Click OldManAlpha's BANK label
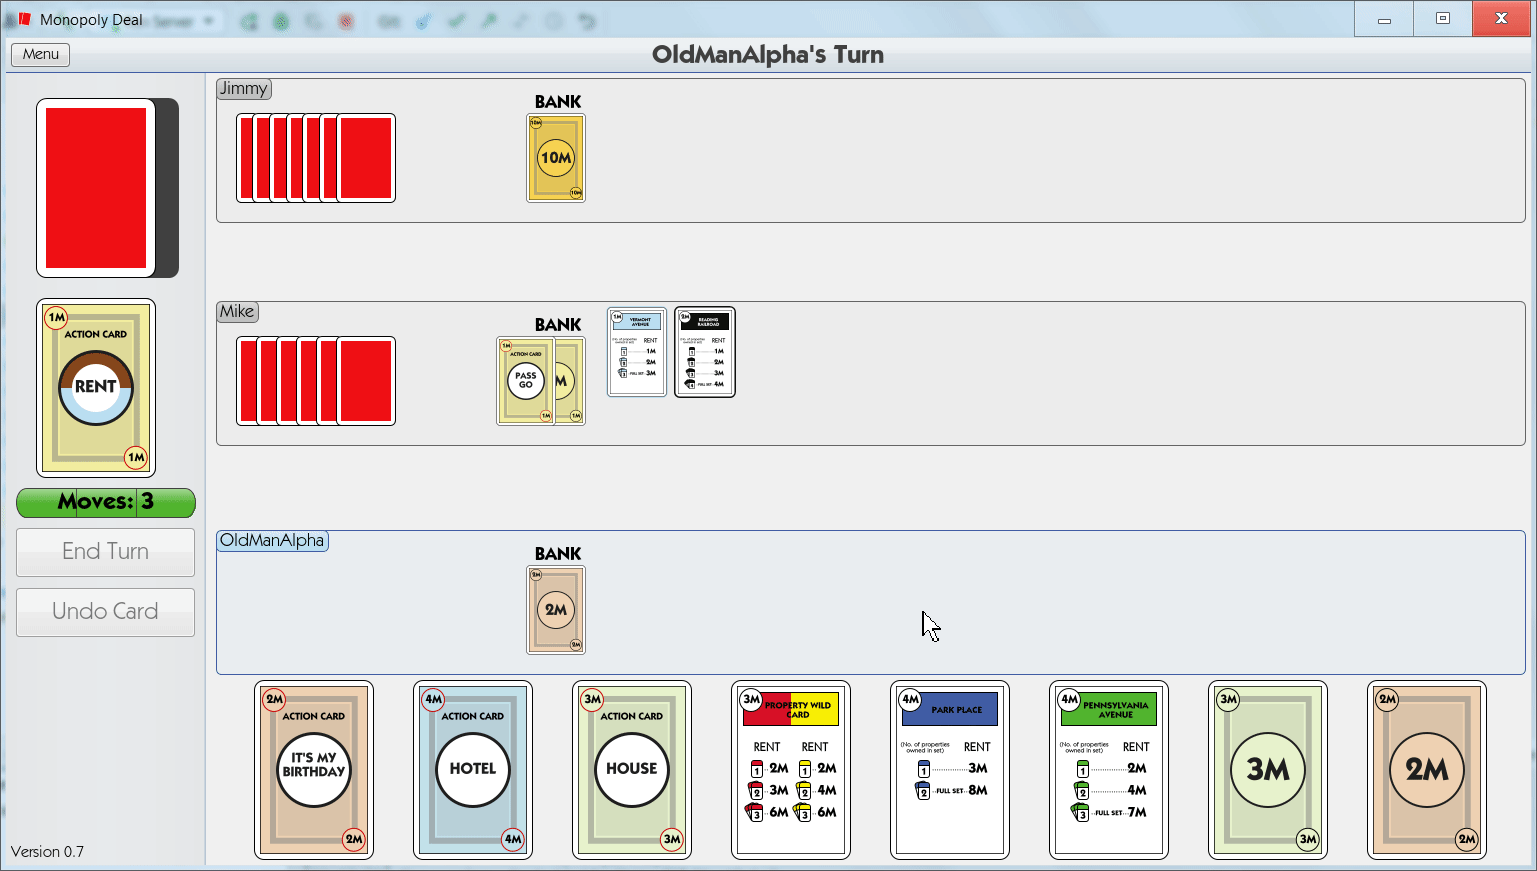The height and width of the screenshot is (871, 1537). pos(558,554)
